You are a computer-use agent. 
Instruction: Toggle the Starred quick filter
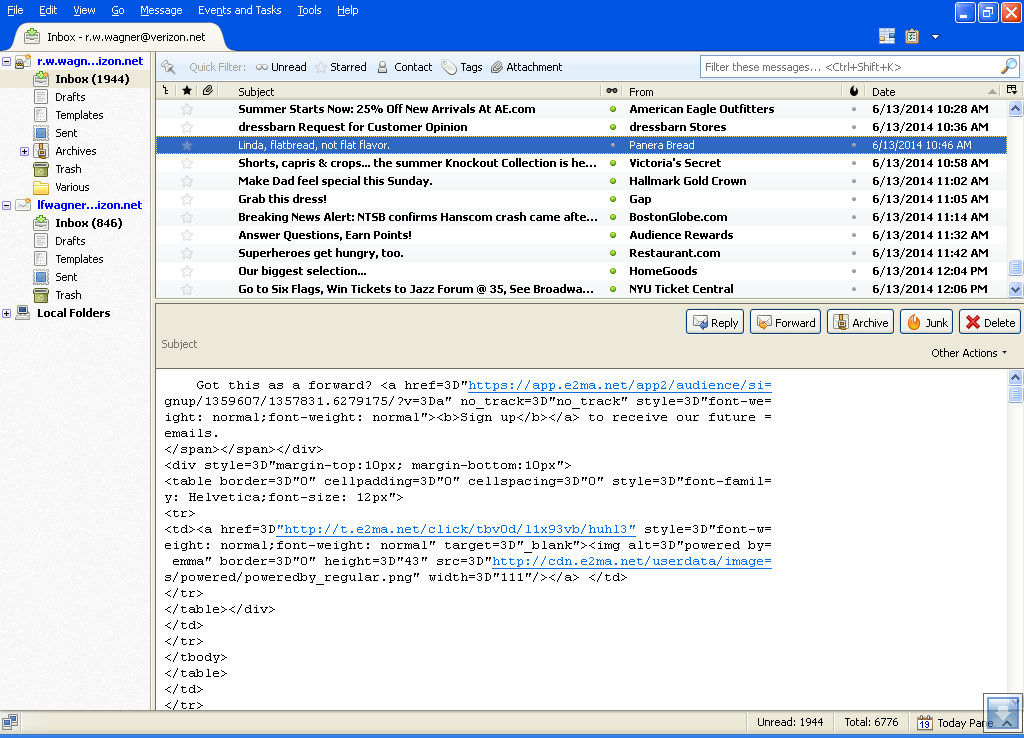pos(340,67)
